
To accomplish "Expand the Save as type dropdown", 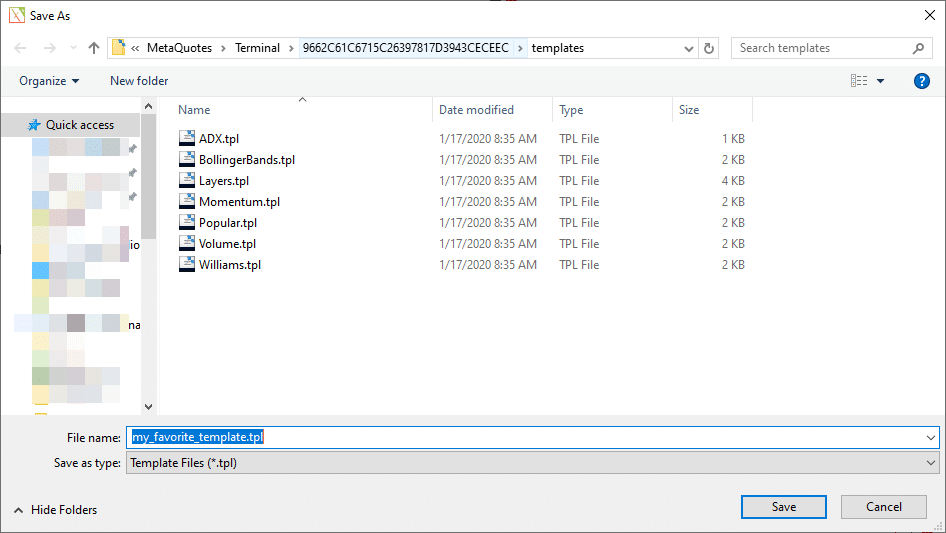I will click(931, 463).
